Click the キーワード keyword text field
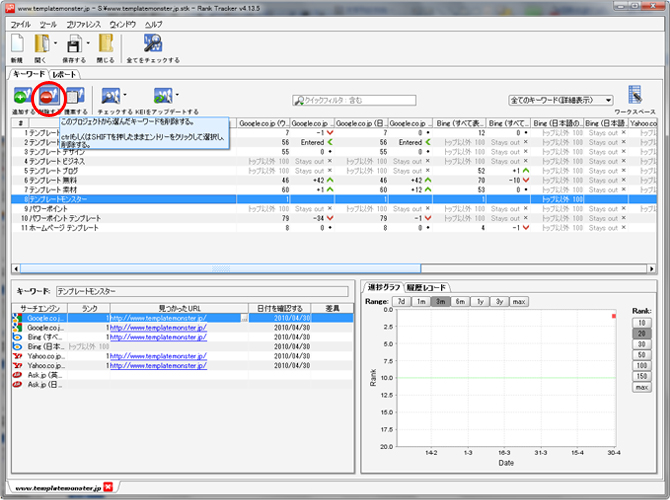Screen dimensions: 670x500 click(202, 291)
